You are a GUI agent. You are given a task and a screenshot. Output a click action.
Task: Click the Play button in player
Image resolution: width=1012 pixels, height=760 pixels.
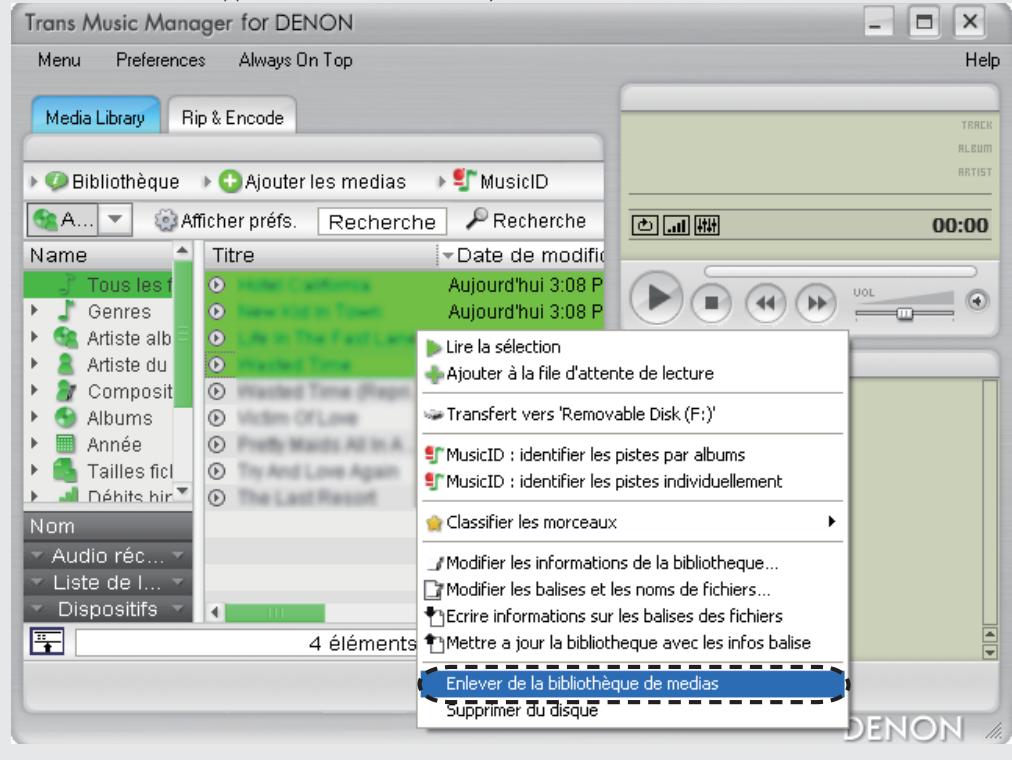pos(656,298)
